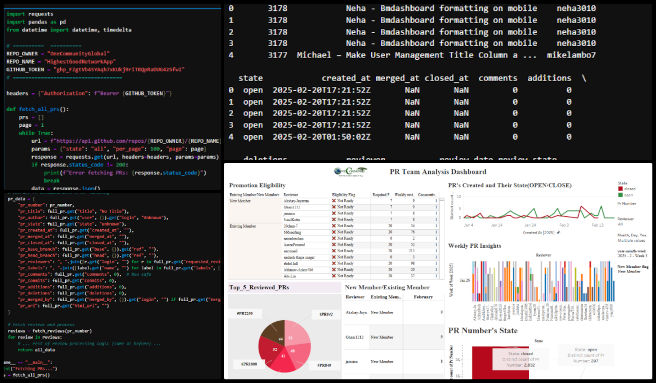Viewport: 656px width, 383px height.
Task: Click 'Jan 4' label on line chart axis
Action: pos(469,225)
